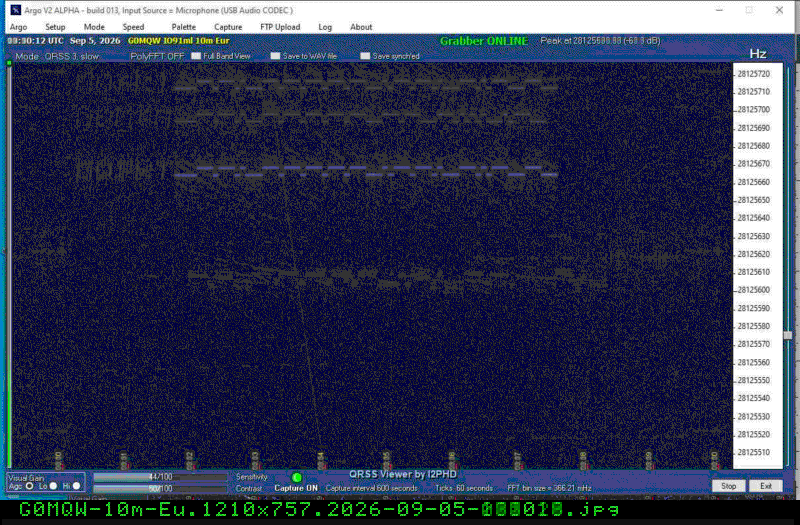Open the Speed menu

point(133,27)
